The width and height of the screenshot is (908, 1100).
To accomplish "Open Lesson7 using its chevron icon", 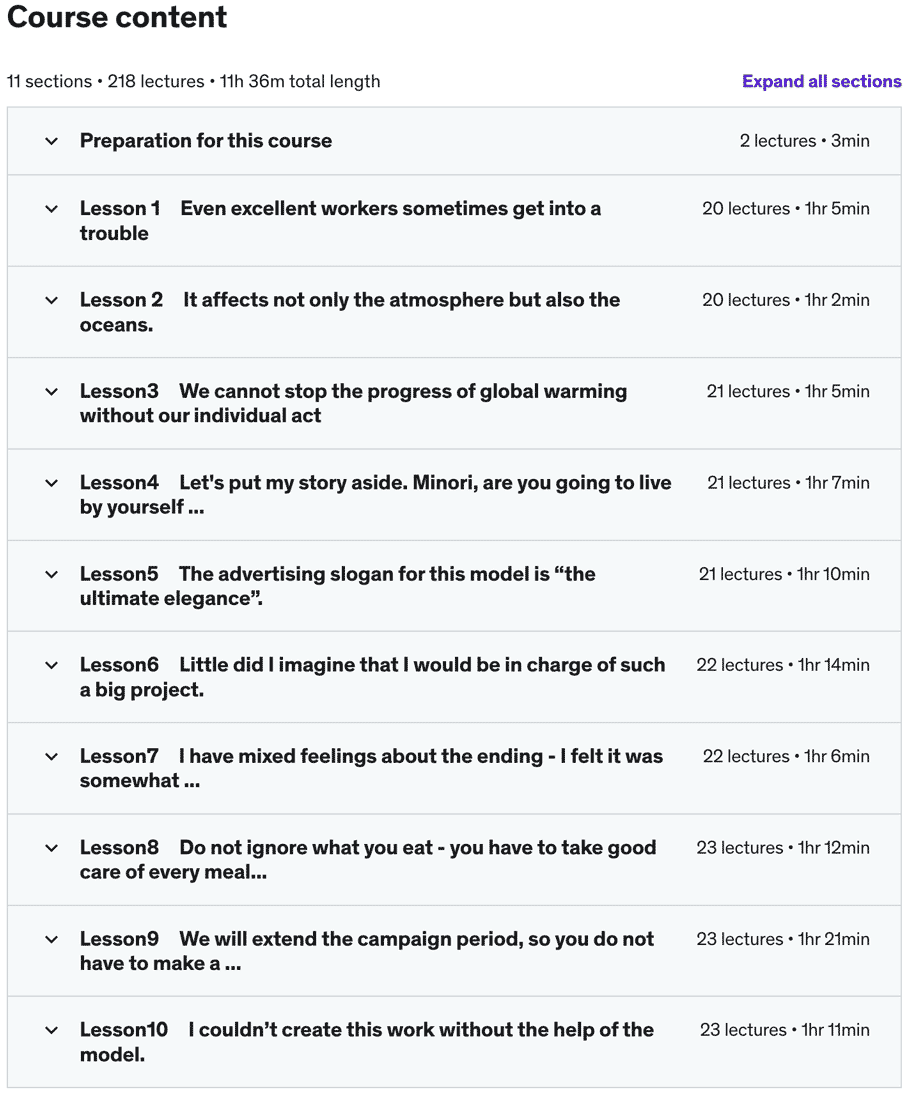I will point(52,757).
